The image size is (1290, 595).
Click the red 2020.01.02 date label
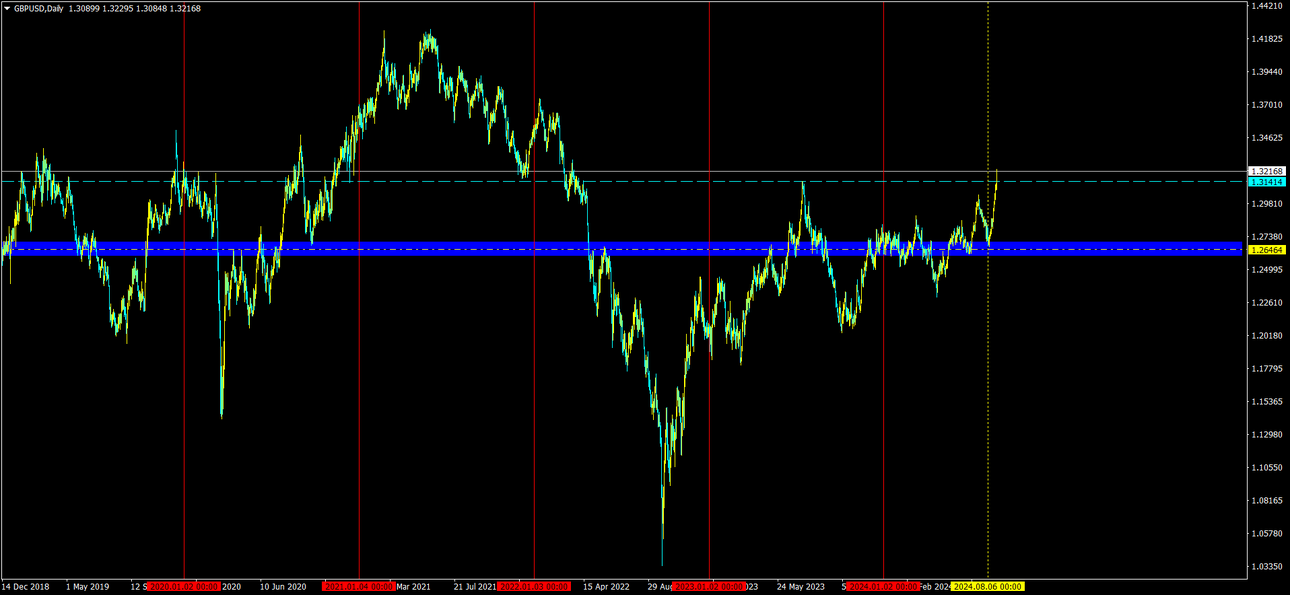coord(183,587)
